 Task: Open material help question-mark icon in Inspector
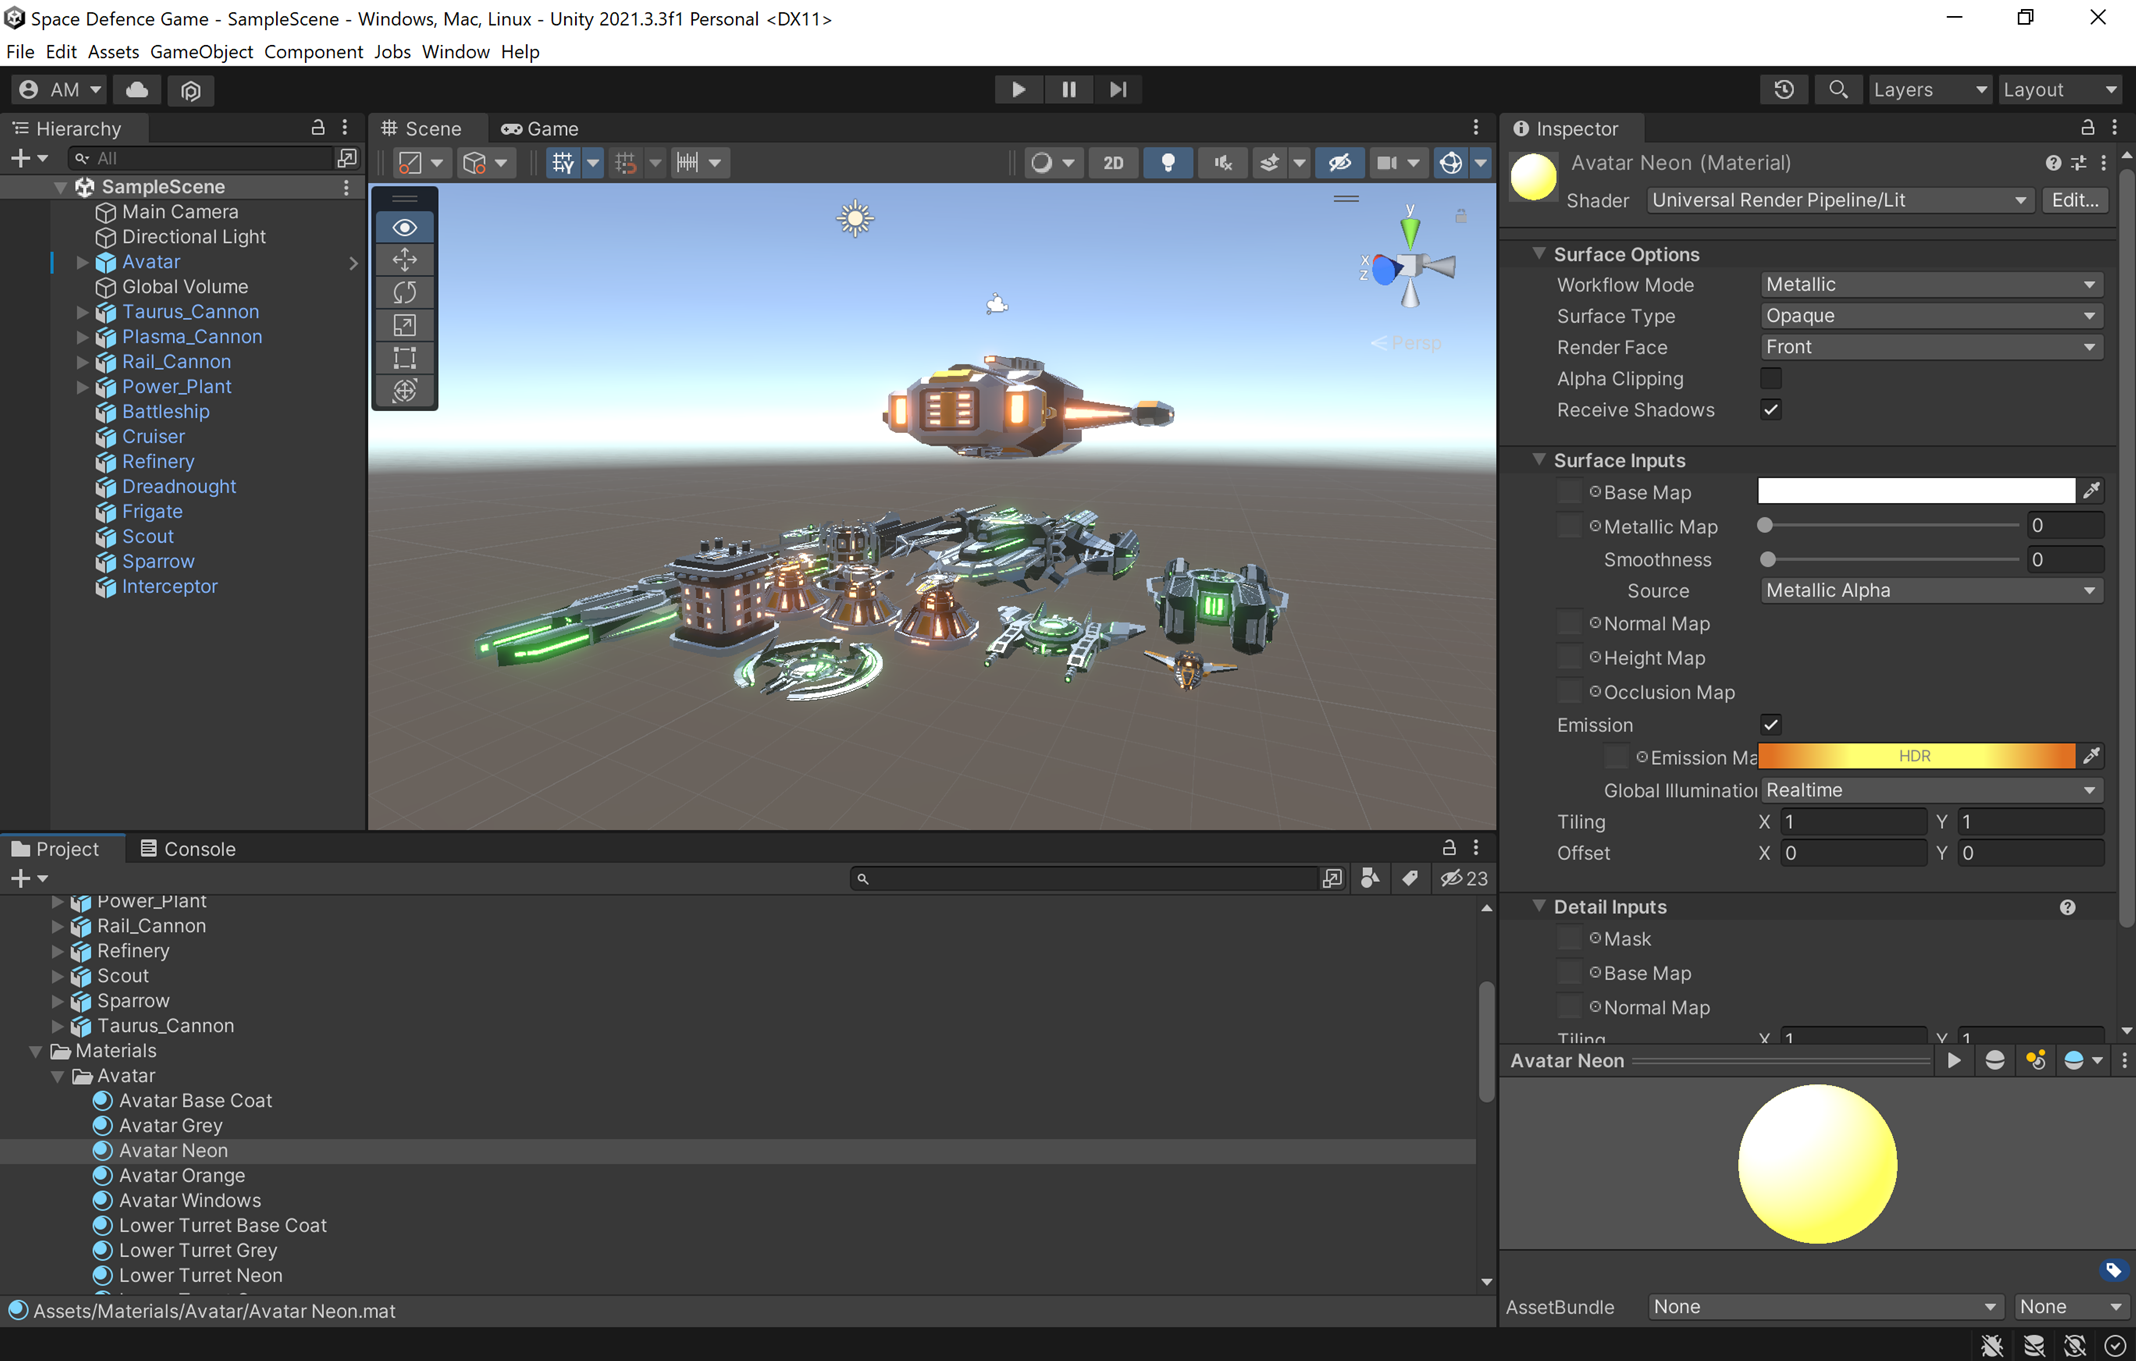point(2053,162)
